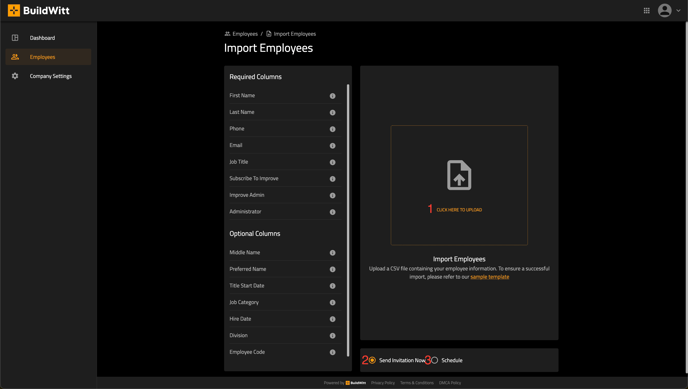
Task: Show info for Title Start Date
Action: [x=333, y=286]
